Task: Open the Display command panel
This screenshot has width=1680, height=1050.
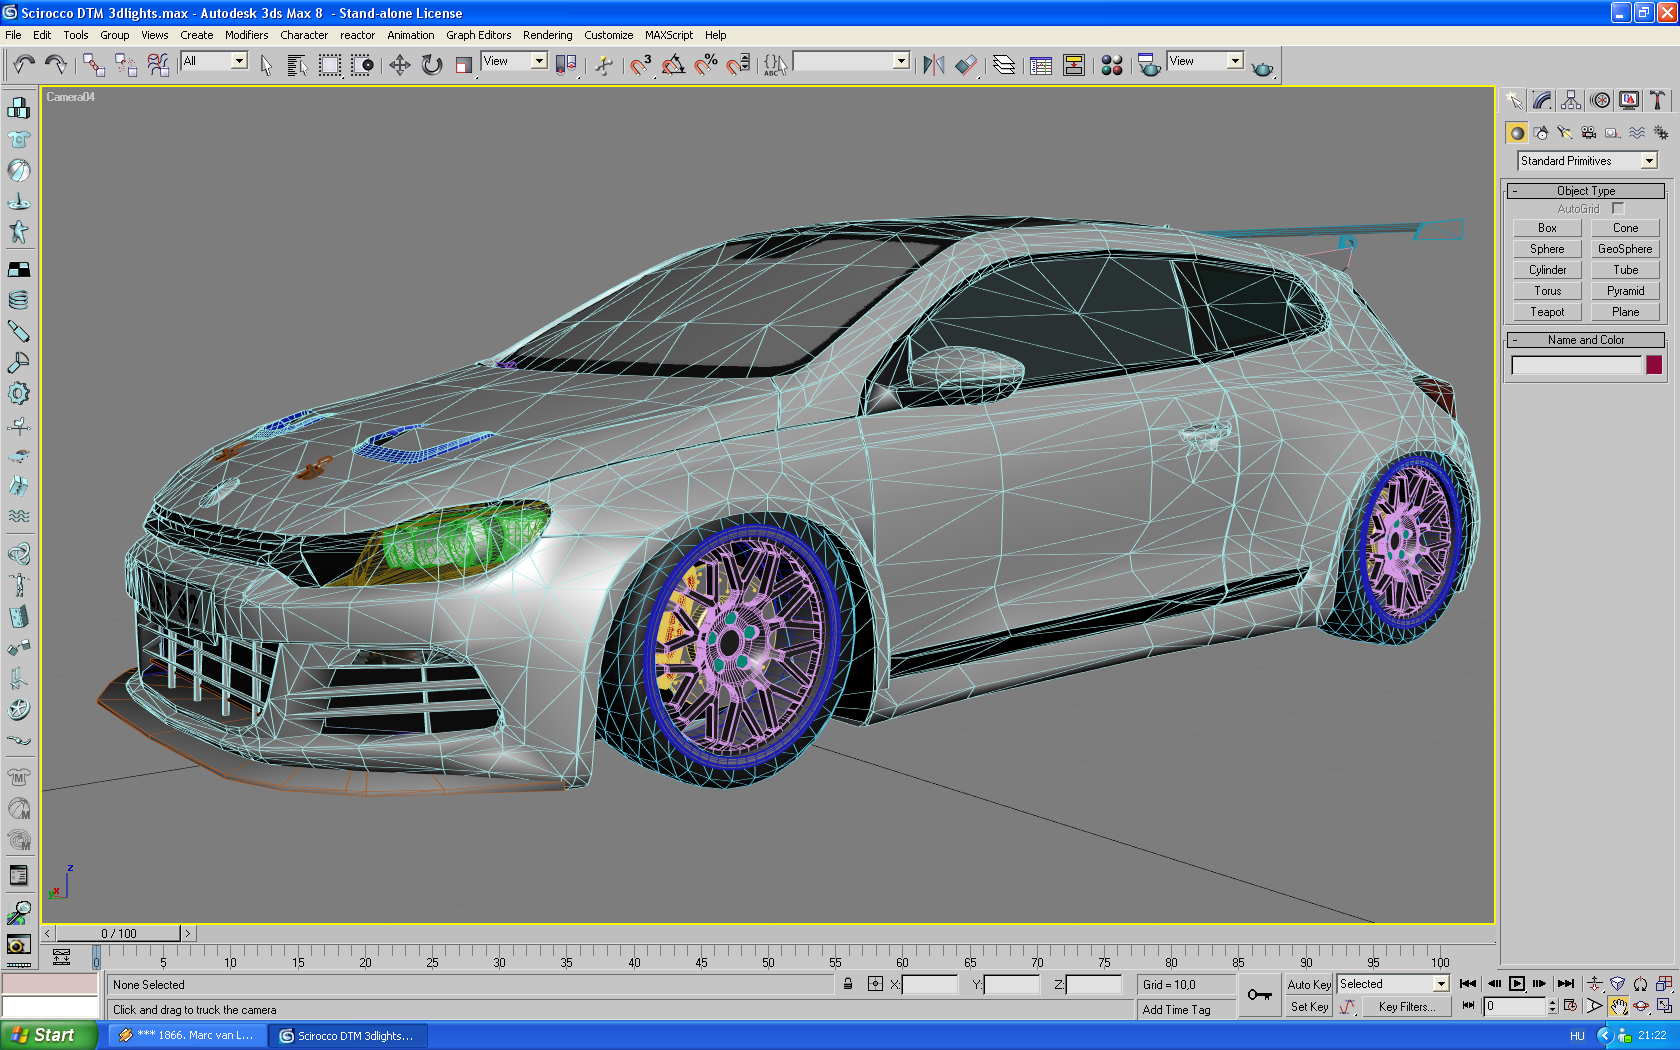Action: pyautogui.click(x=1629, y=100)
